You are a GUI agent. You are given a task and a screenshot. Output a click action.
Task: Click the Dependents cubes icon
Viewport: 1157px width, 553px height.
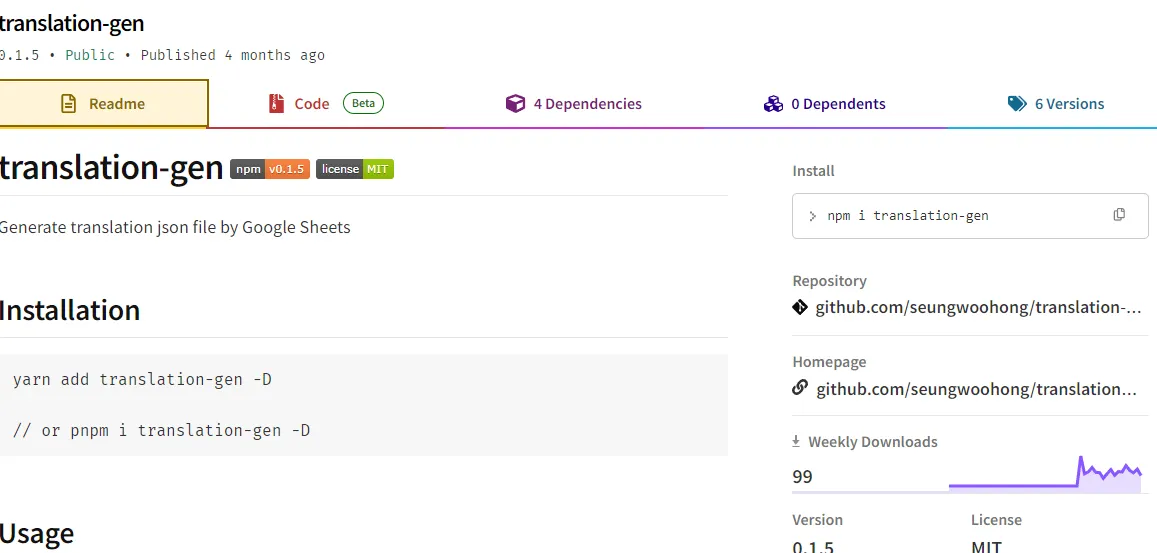tap(773, 103)
